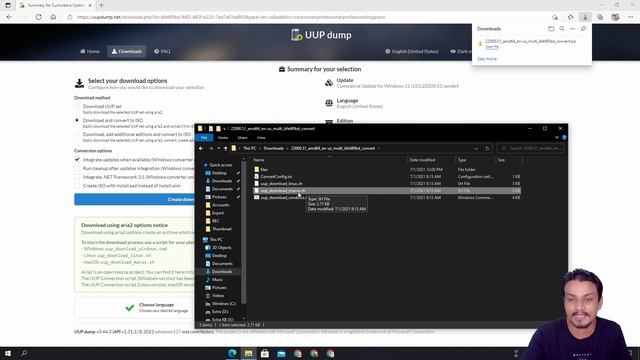640x360 pixels.
Task: Click File Explorer search box
Action: coord(530,149)
